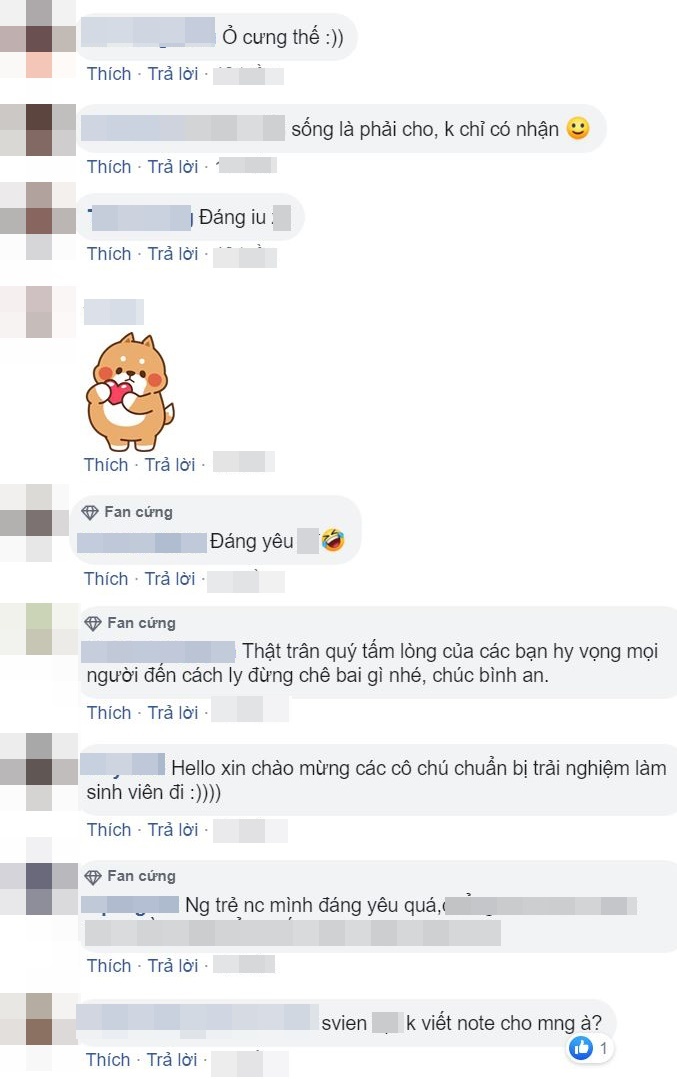
Task: Click the diamond Fan cứng badge above 'Đáng yêu'
Action: [x=90, y=512]
